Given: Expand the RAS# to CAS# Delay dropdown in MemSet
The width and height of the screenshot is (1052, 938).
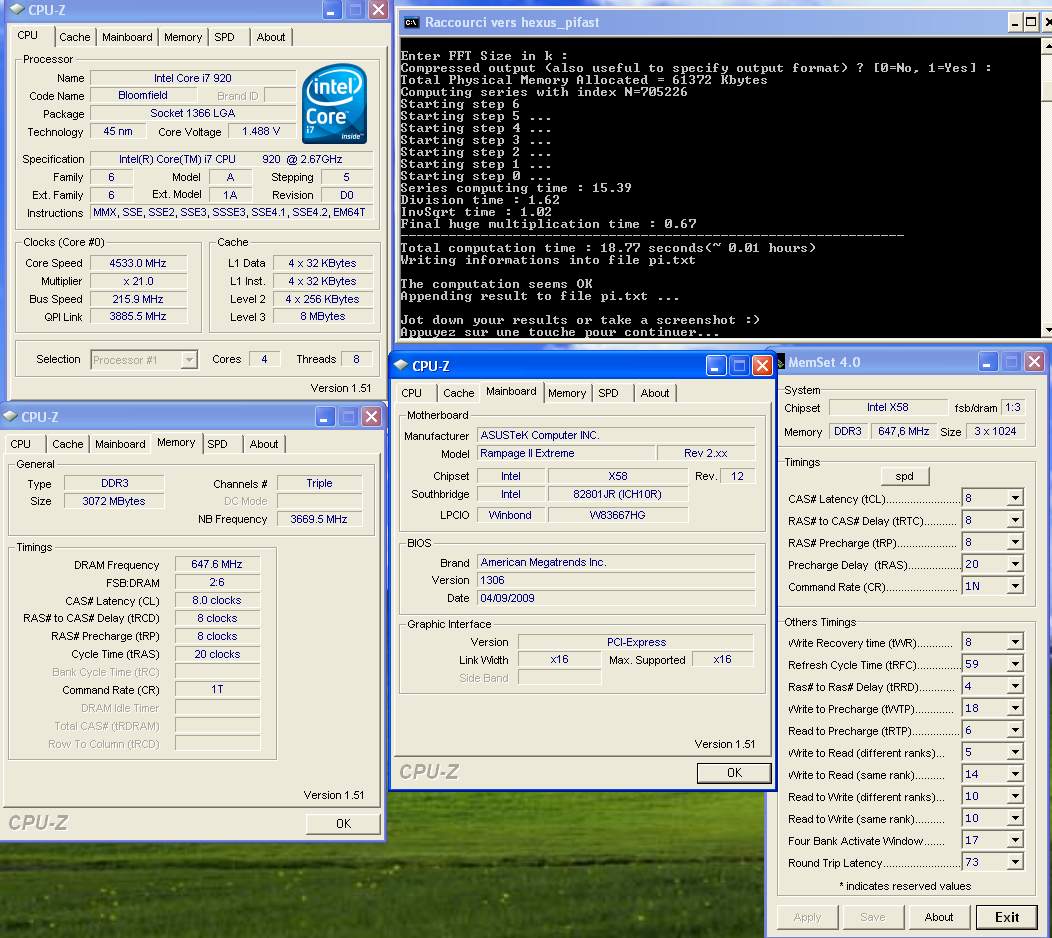Looking at the screenshot, I should pos(1014,521).
